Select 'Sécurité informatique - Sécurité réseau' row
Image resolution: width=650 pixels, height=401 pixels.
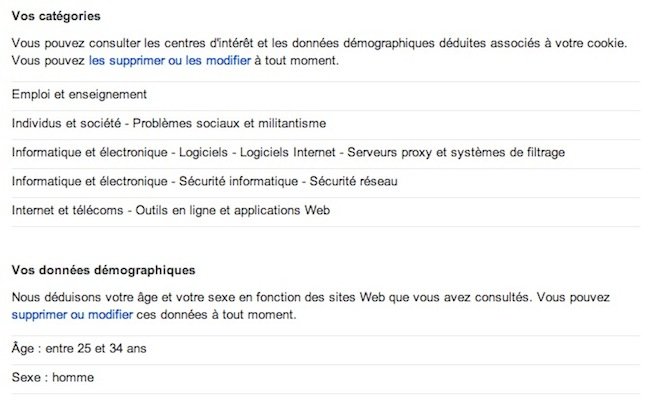tap(325, 183)
